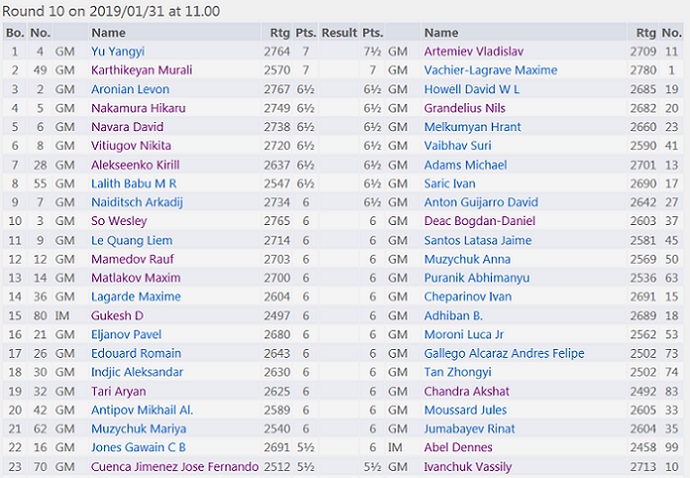Viewport: 690px width, 478px height.
Task: Open Muzychuk Mariya's player page
Action: click(x=136, y=429)
